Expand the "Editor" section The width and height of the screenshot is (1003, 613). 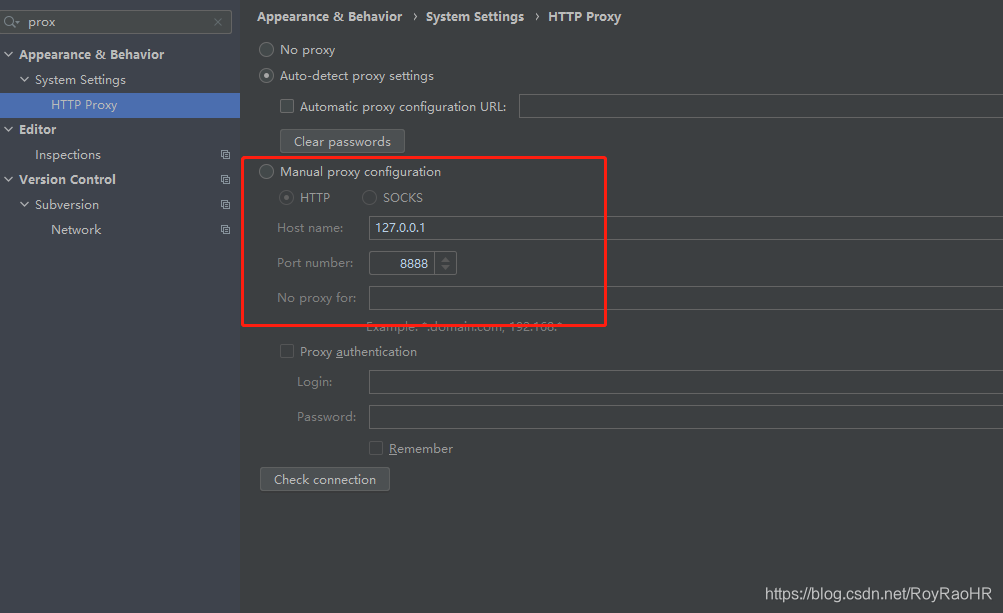pyautogui.click(x=8, y=129)
